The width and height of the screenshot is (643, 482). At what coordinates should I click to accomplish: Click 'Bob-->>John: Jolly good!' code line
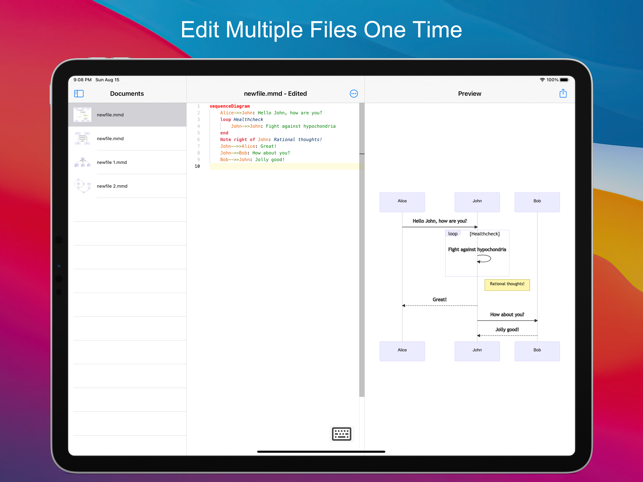click(252, 160)
